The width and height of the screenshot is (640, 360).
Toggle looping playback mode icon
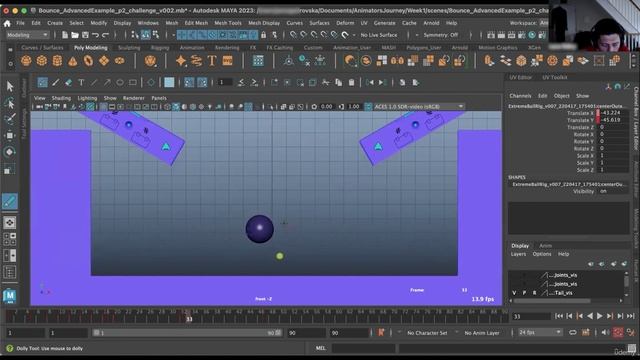click(x=573, y=333)
